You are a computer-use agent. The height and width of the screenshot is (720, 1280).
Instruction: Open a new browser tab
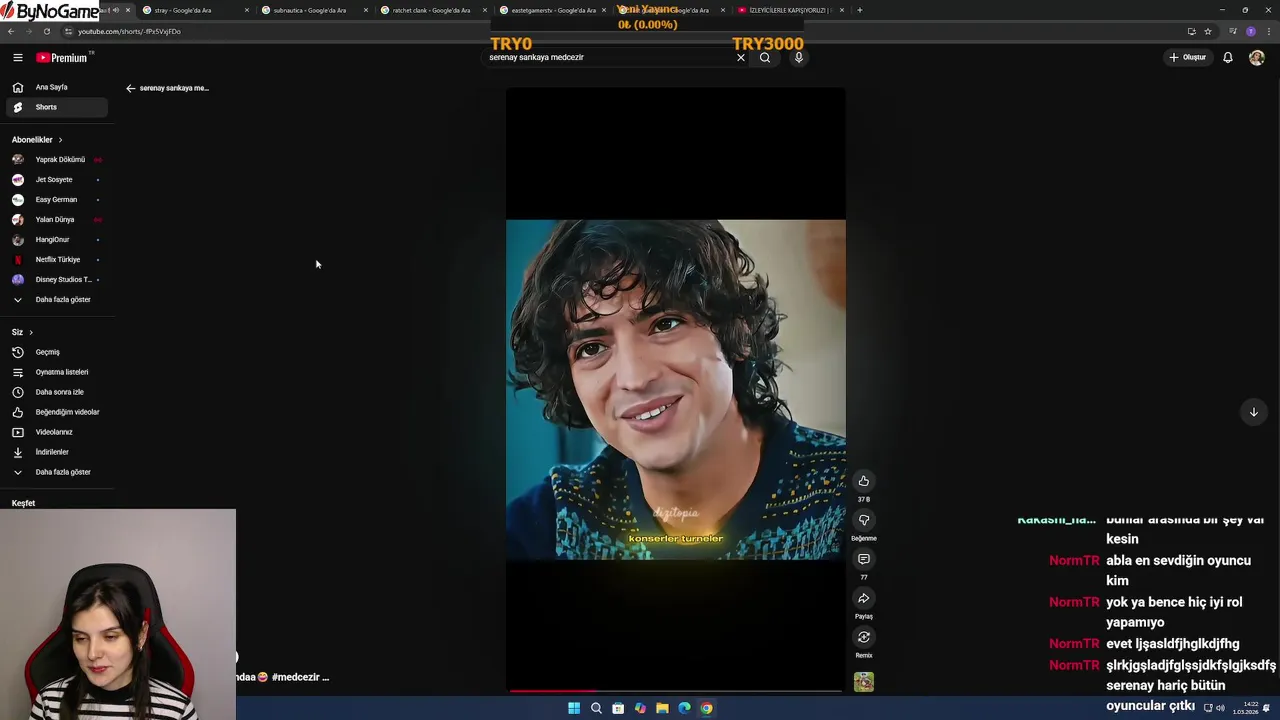point(860,10)
